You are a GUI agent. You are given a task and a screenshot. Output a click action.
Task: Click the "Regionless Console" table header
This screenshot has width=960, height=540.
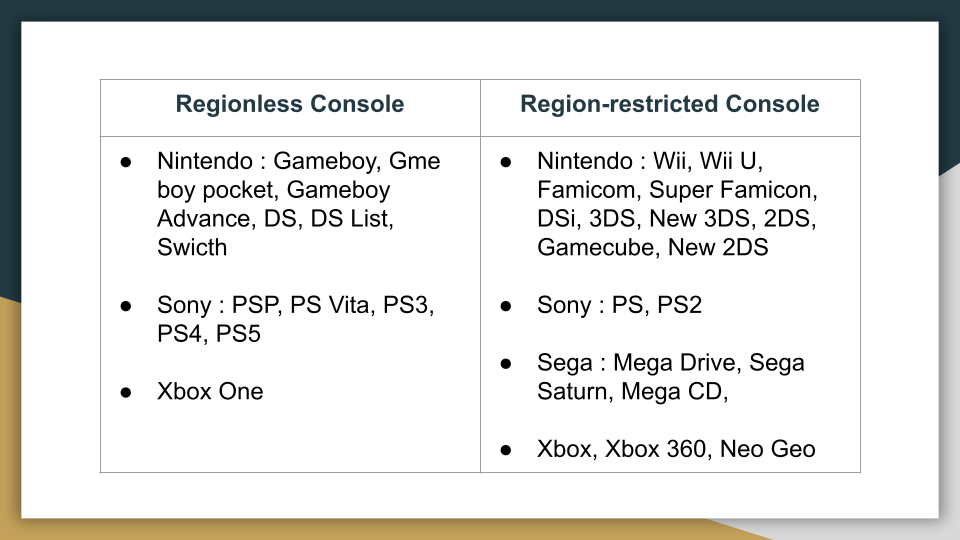(x=290, y=105)
